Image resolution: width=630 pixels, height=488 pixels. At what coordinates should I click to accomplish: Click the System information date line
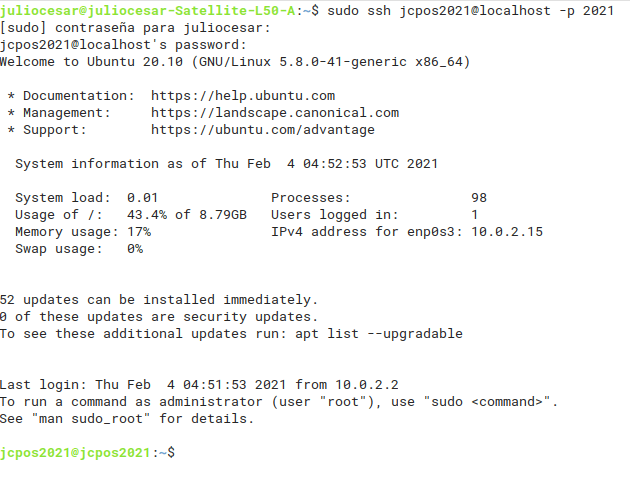226,164
